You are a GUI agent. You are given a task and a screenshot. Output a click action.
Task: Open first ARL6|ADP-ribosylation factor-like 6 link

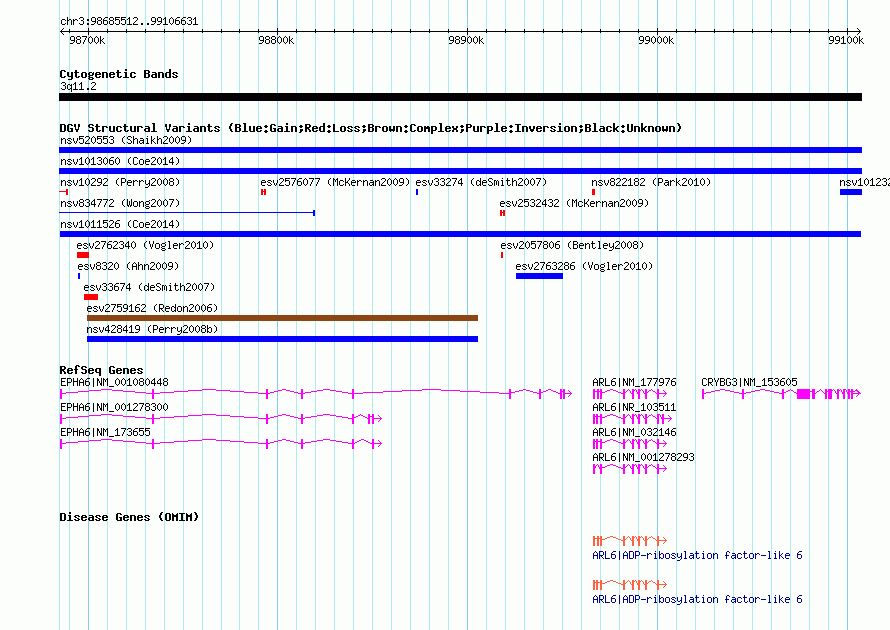697,556
